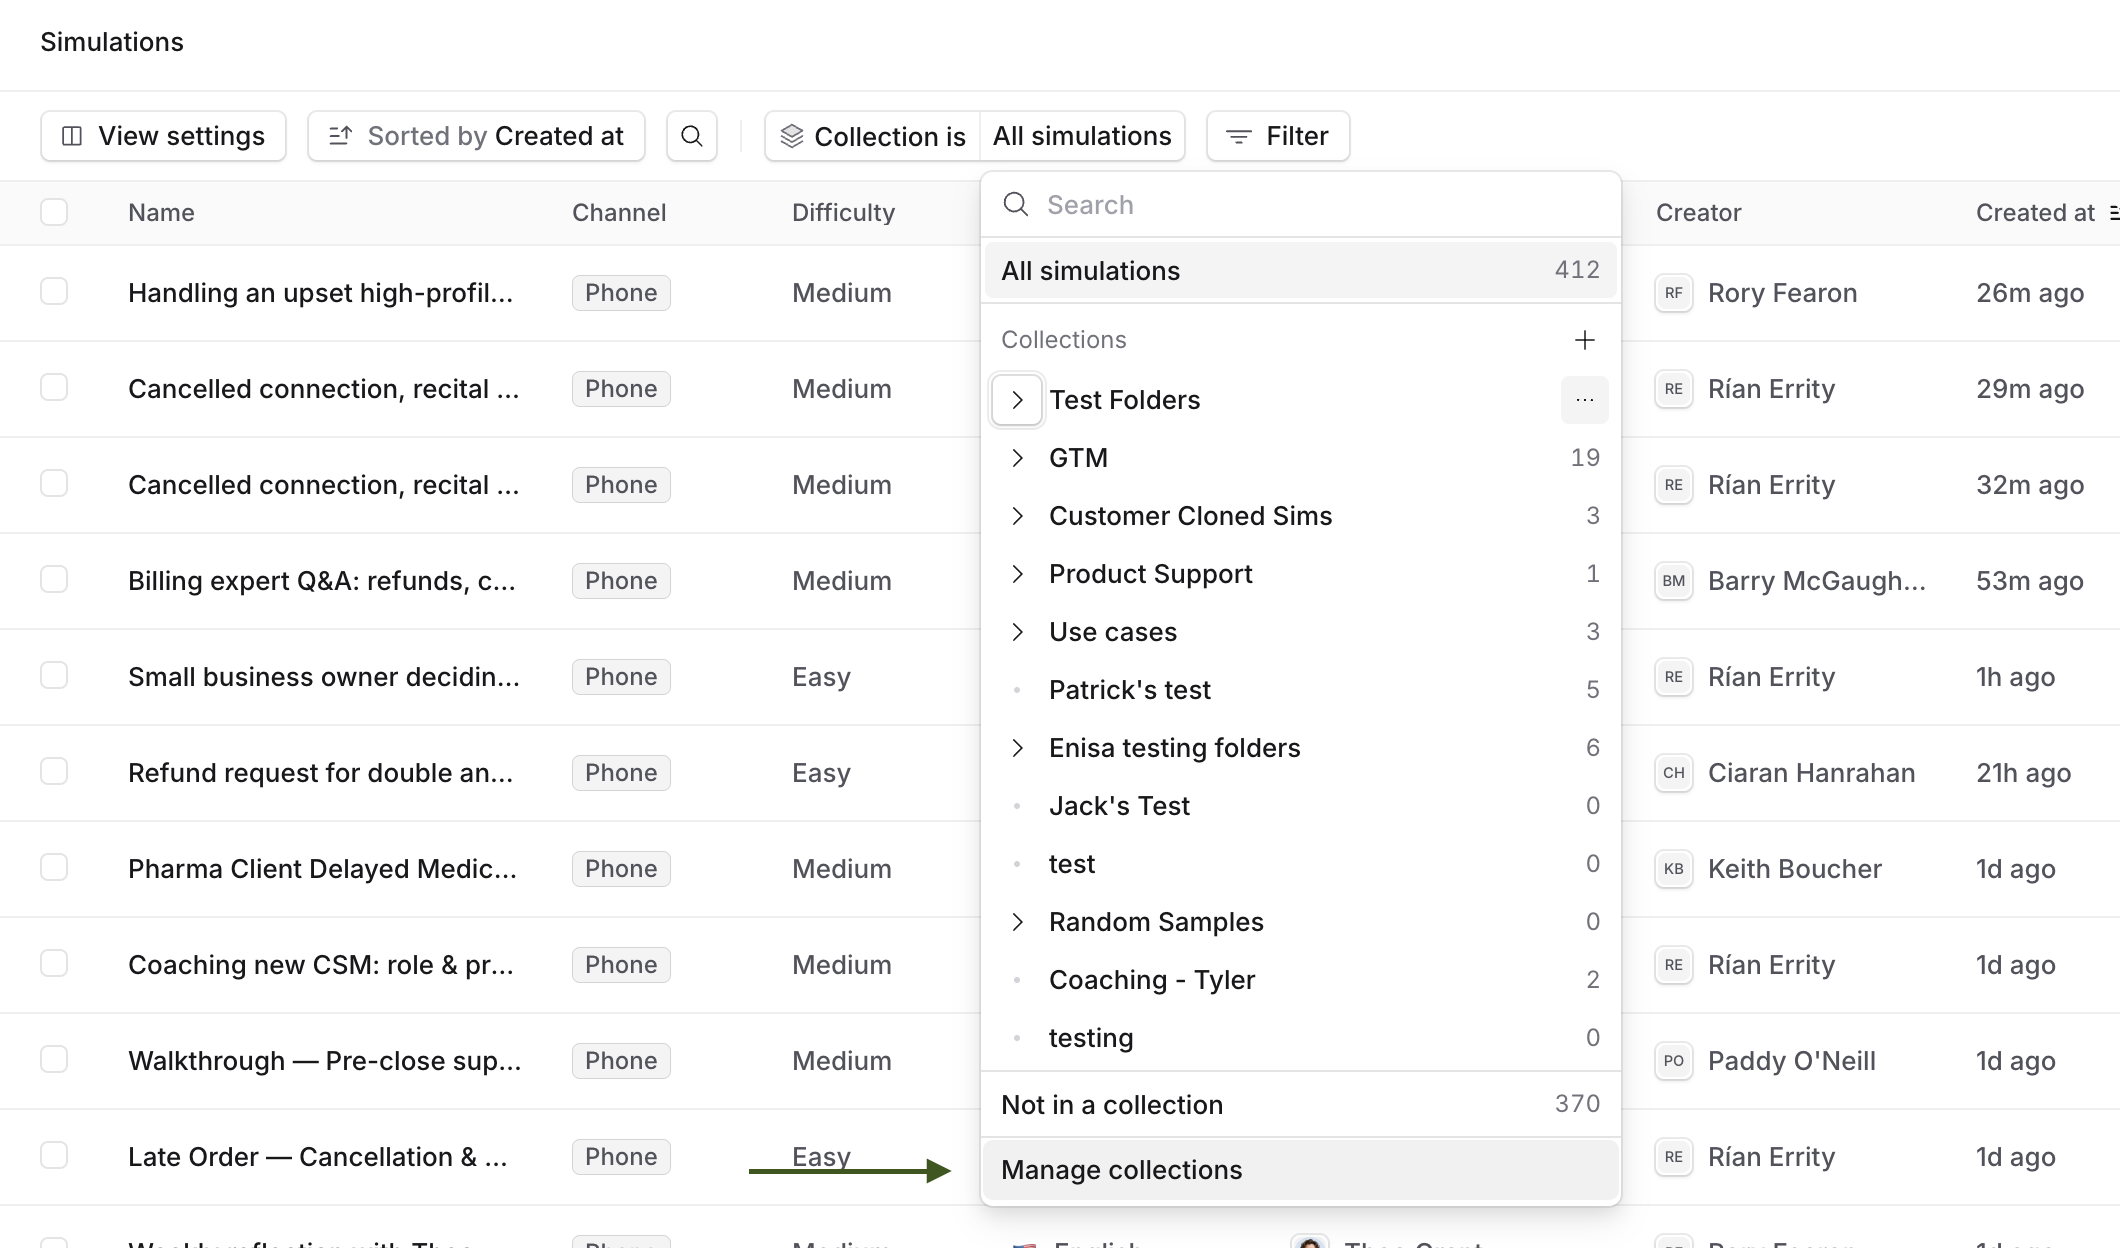Expand the Random Samples collection chevron
This screenshot has height=1248, width=2120.
pyautogui.click(x=1017, y=922)
